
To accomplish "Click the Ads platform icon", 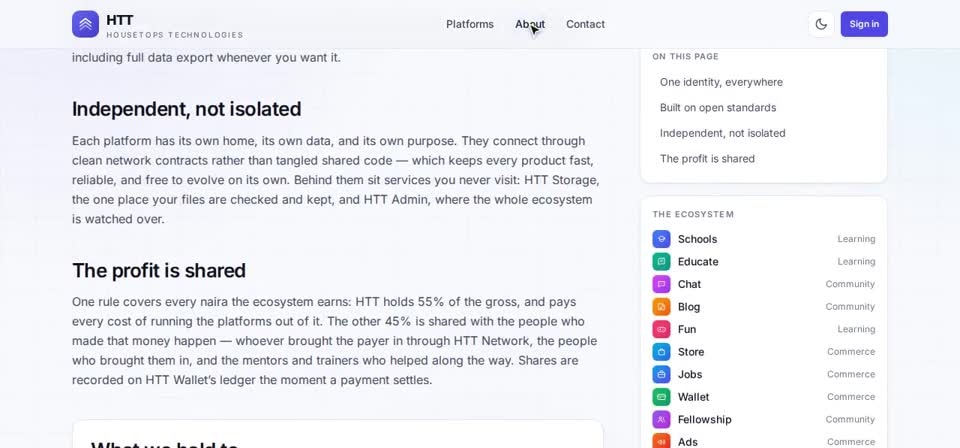I will point(661,442).
